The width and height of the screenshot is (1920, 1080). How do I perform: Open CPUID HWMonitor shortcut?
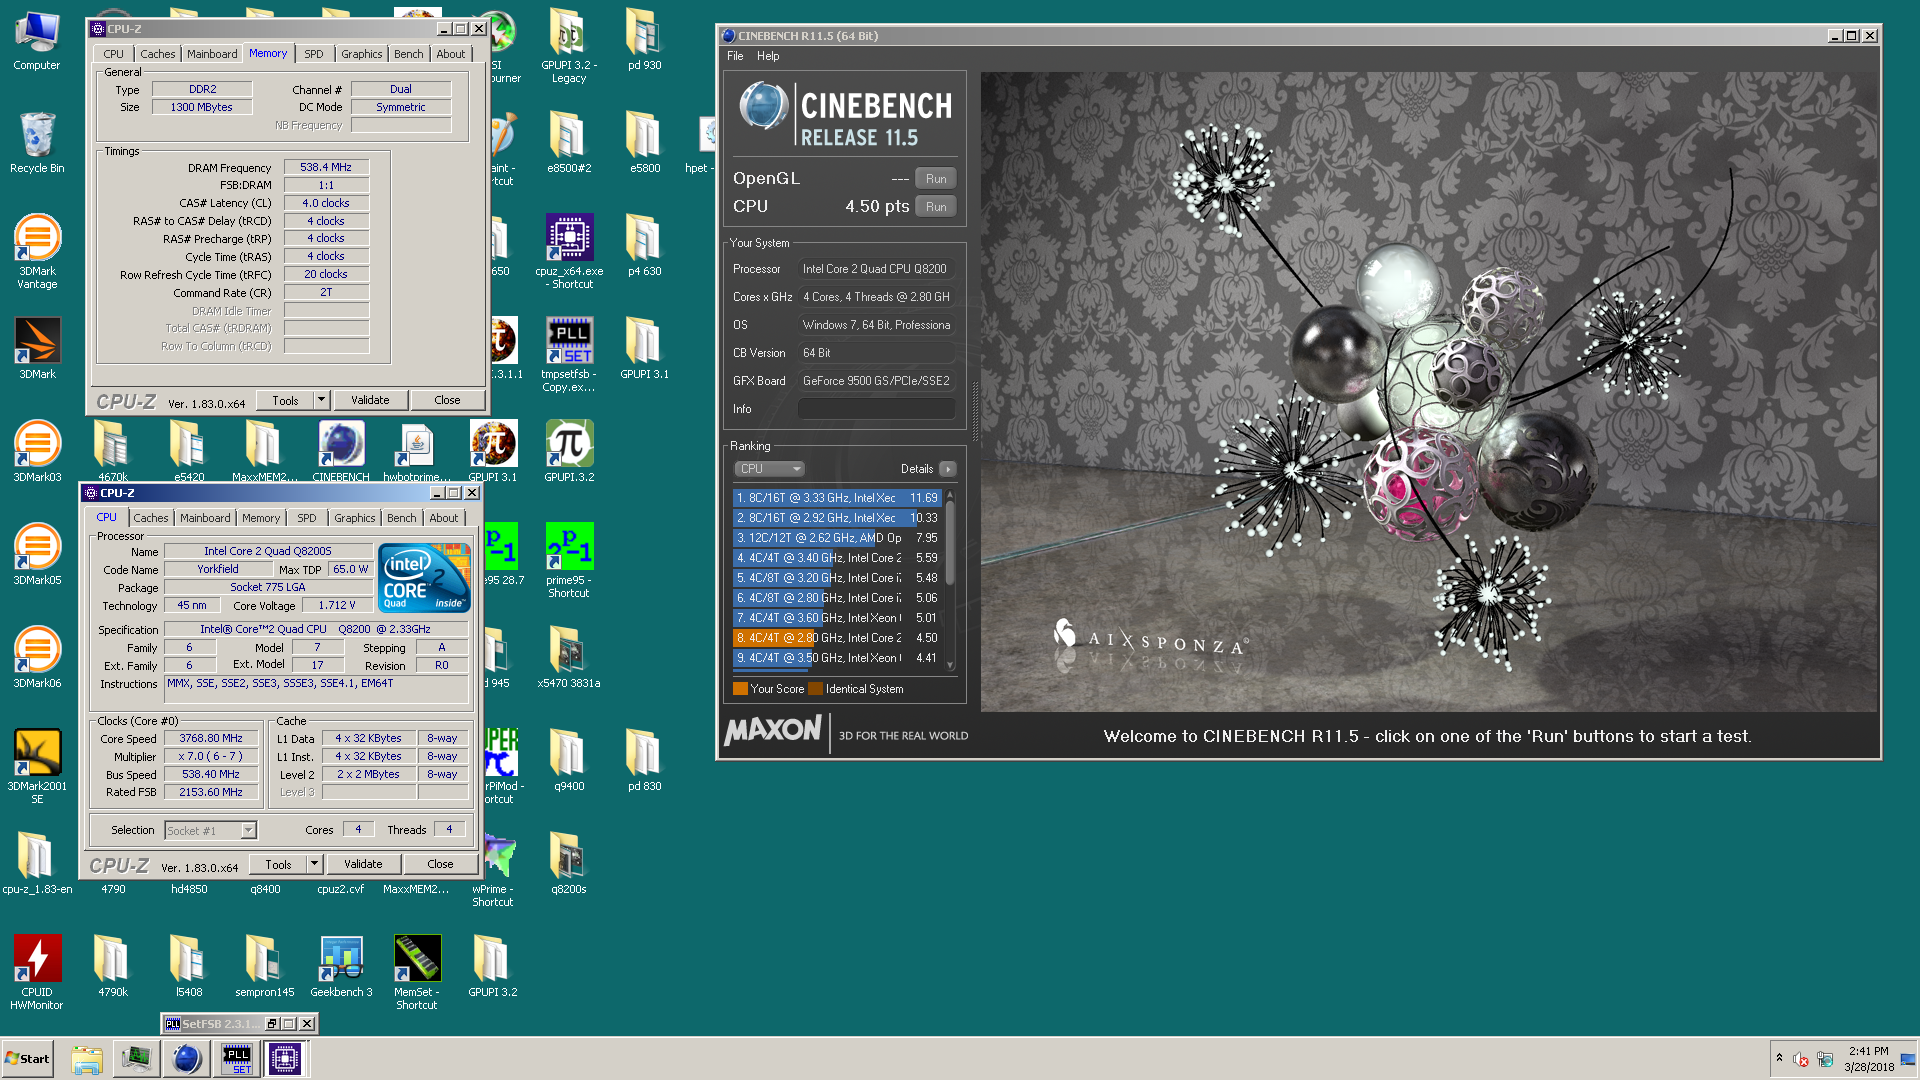[37, 972]
